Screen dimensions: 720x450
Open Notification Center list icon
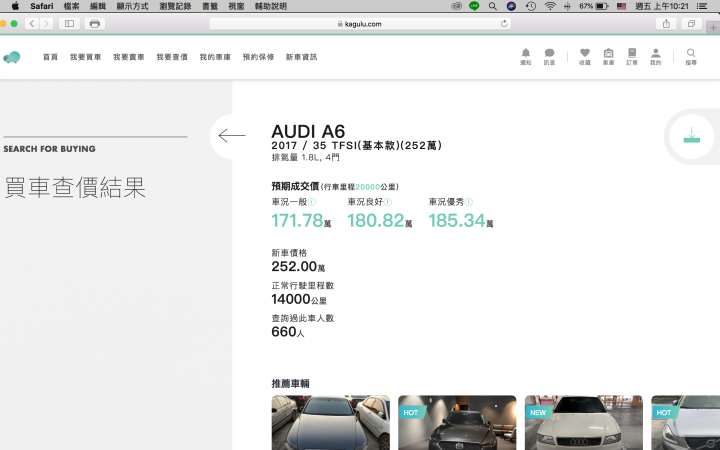coord(702,6)
